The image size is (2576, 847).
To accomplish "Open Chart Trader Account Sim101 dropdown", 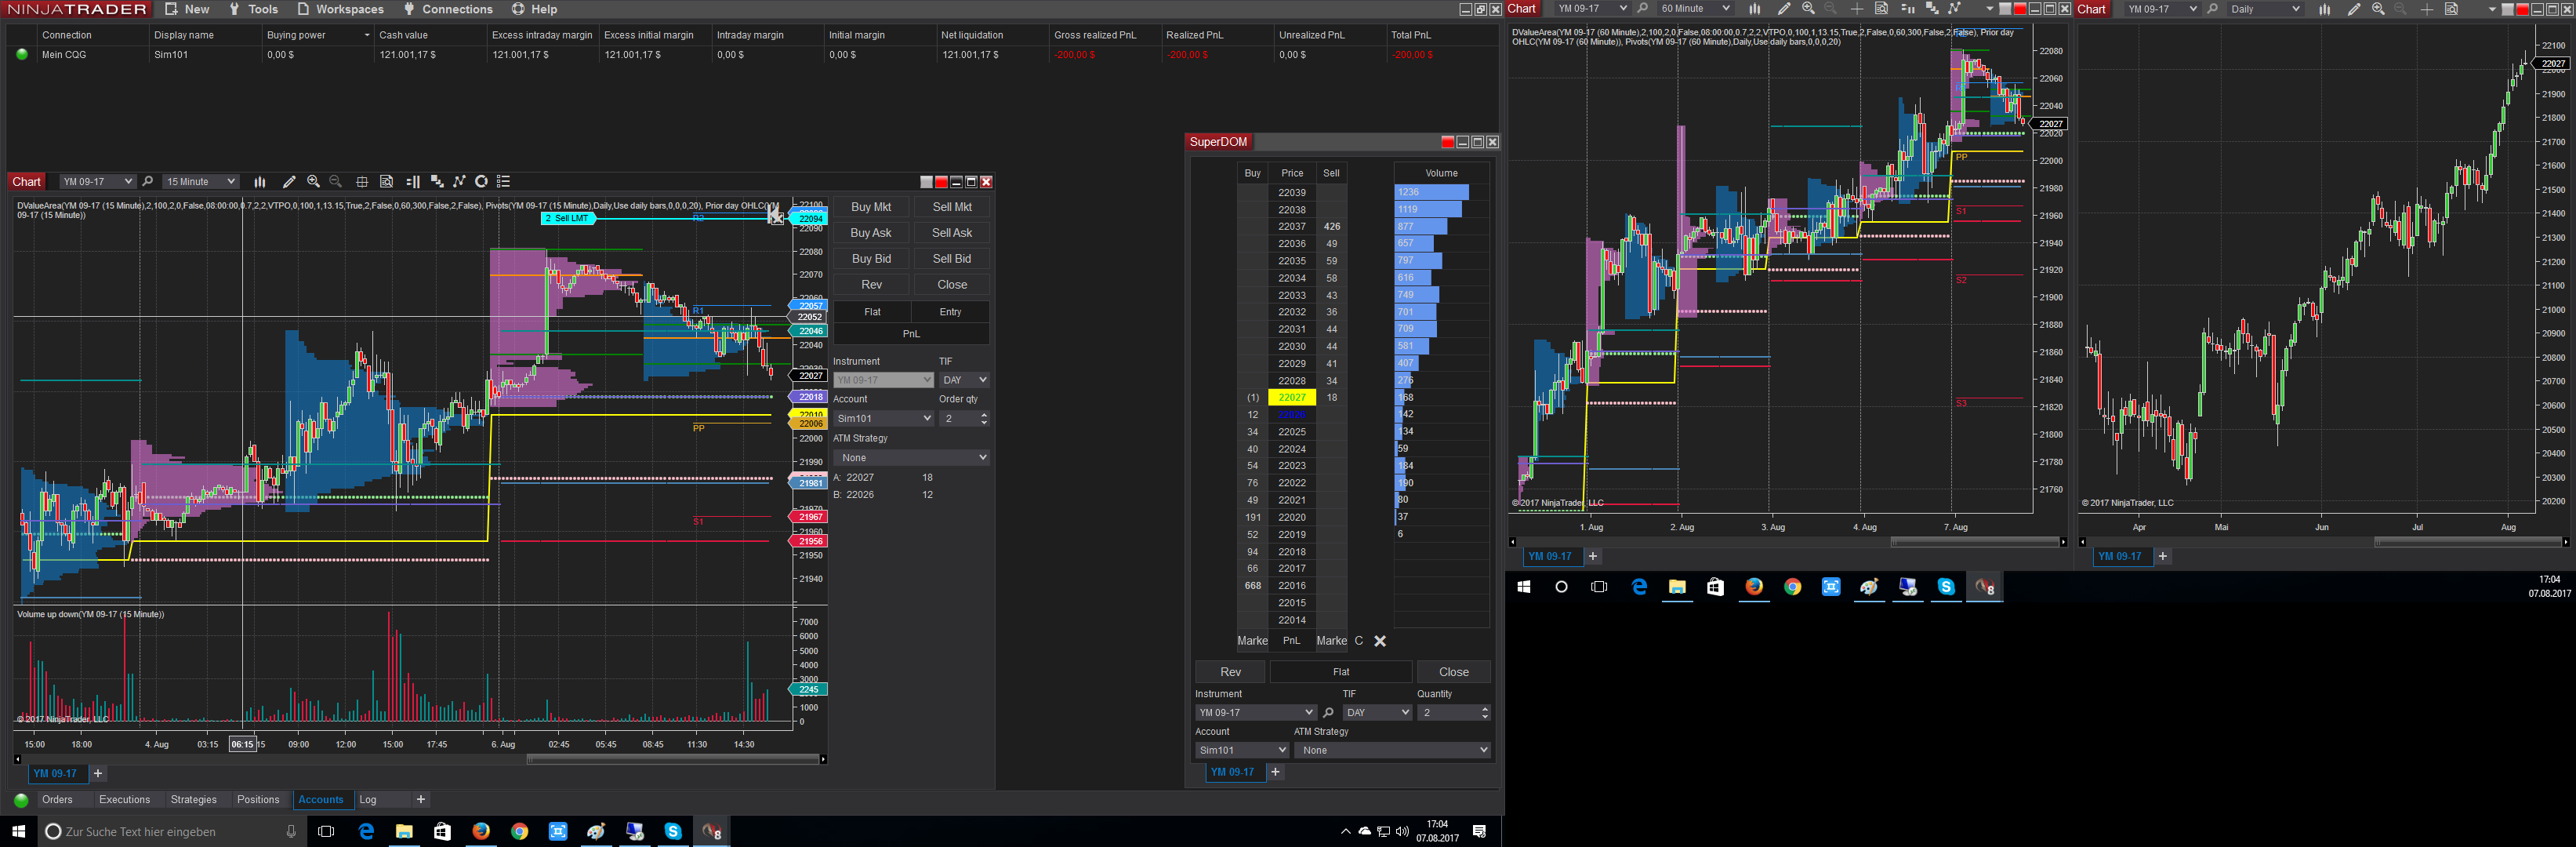I will 884,418.
